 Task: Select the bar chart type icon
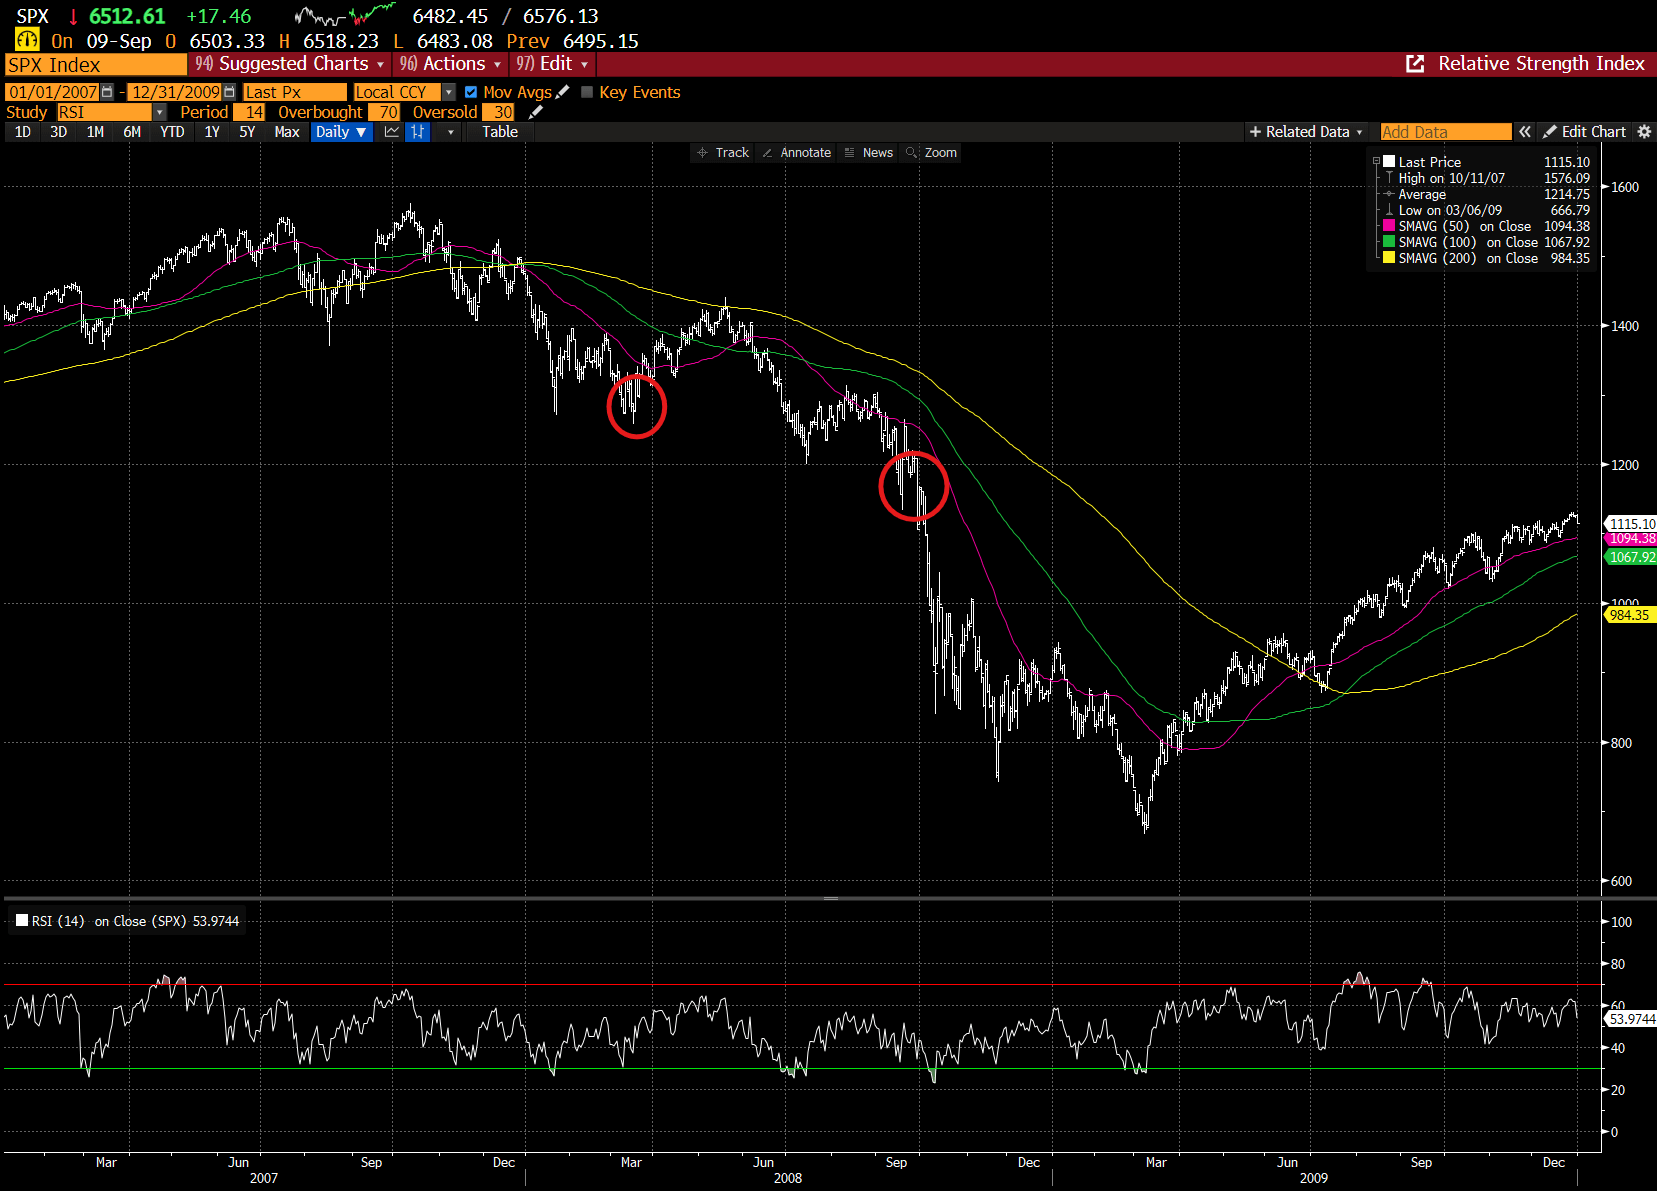[417, 132]
